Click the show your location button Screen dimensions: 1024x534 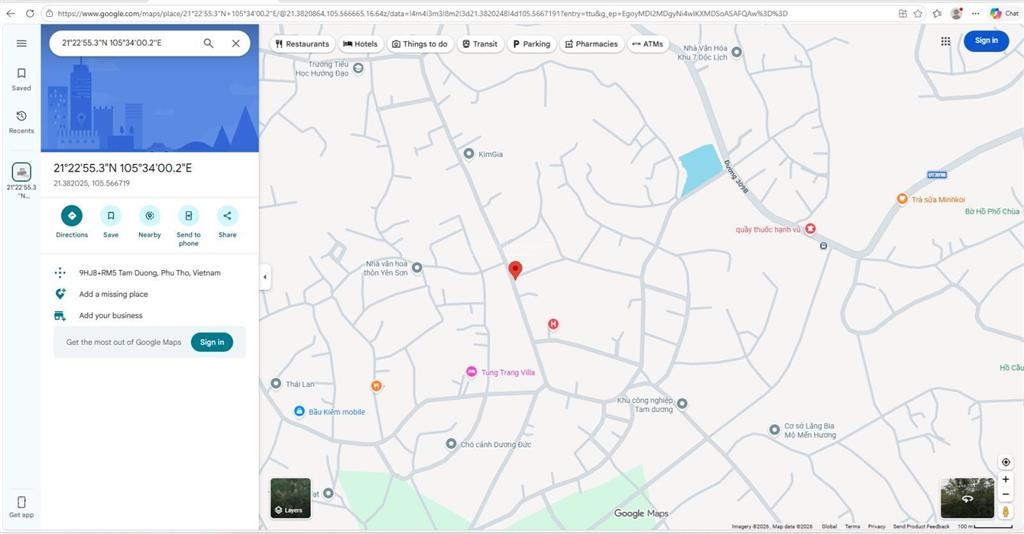(x=1006, y=462)
